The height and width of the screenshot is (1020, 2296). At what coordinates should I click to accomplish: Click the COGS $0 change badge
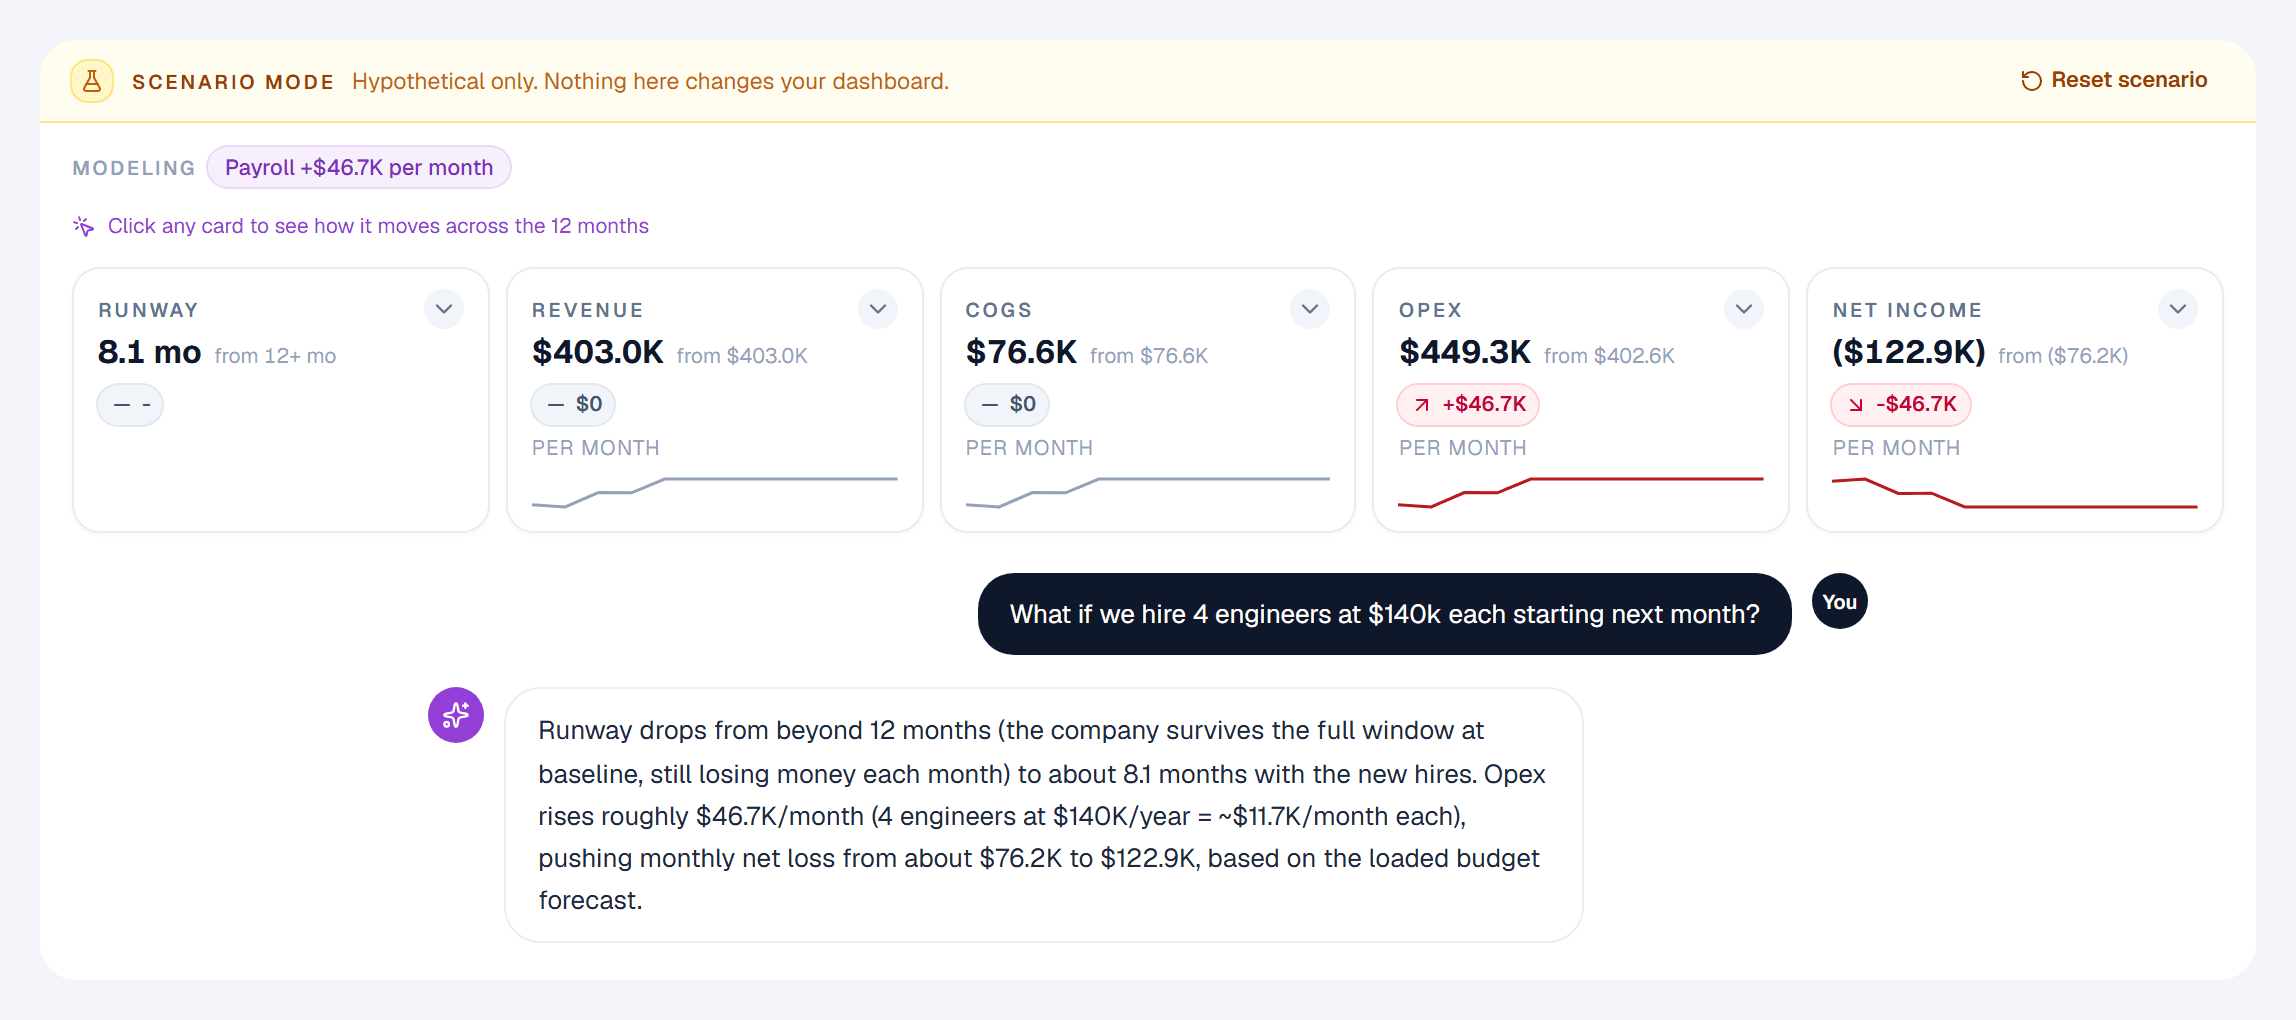pos(1007,404)
